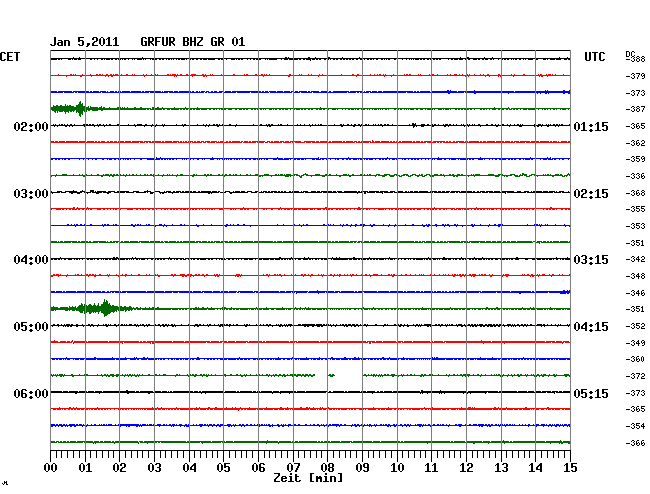This screenshot has width=650, height=494.
Task: Click the DC offset value -379
Action: (635, 76)
